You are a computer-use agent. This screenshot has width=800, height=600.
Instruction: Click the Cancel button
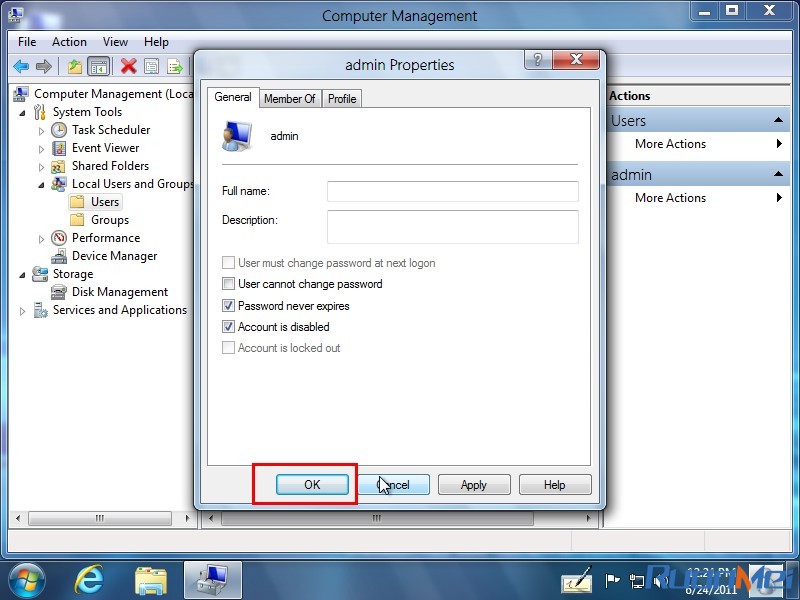tap(393, 485)
